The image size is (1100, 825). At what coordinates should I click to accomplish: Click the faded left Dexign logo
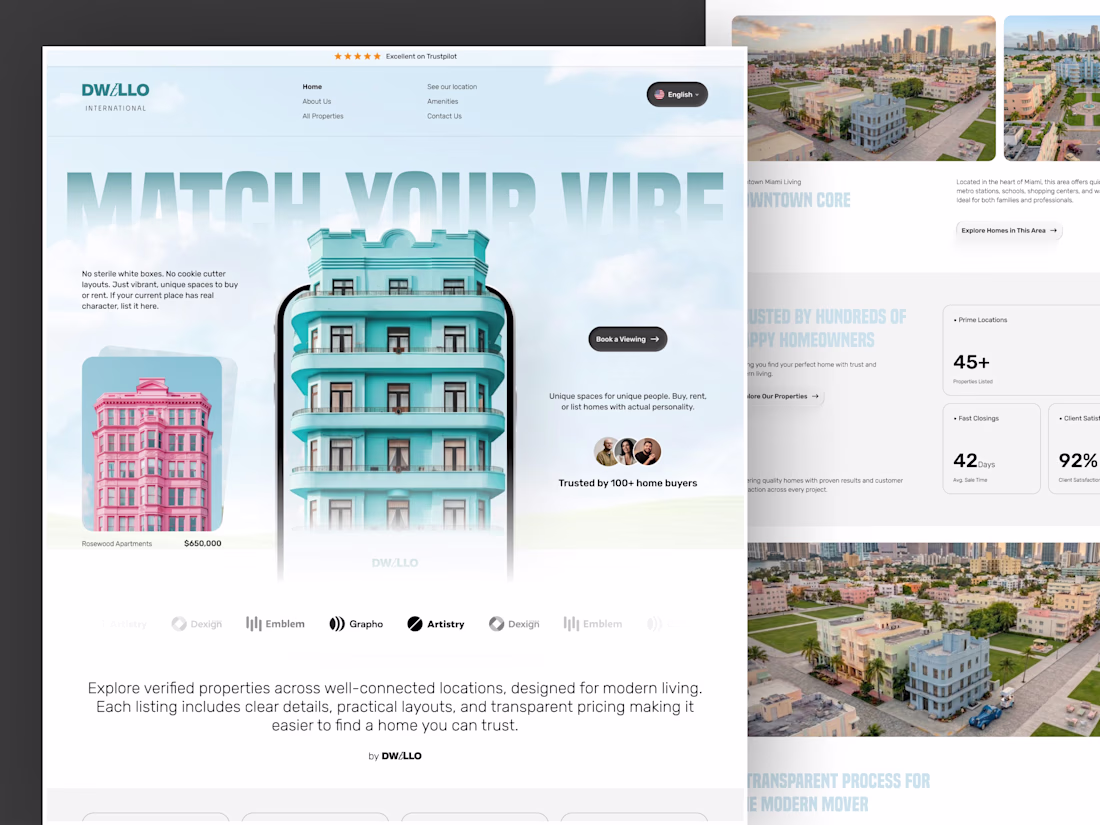[x=196, y=624]
